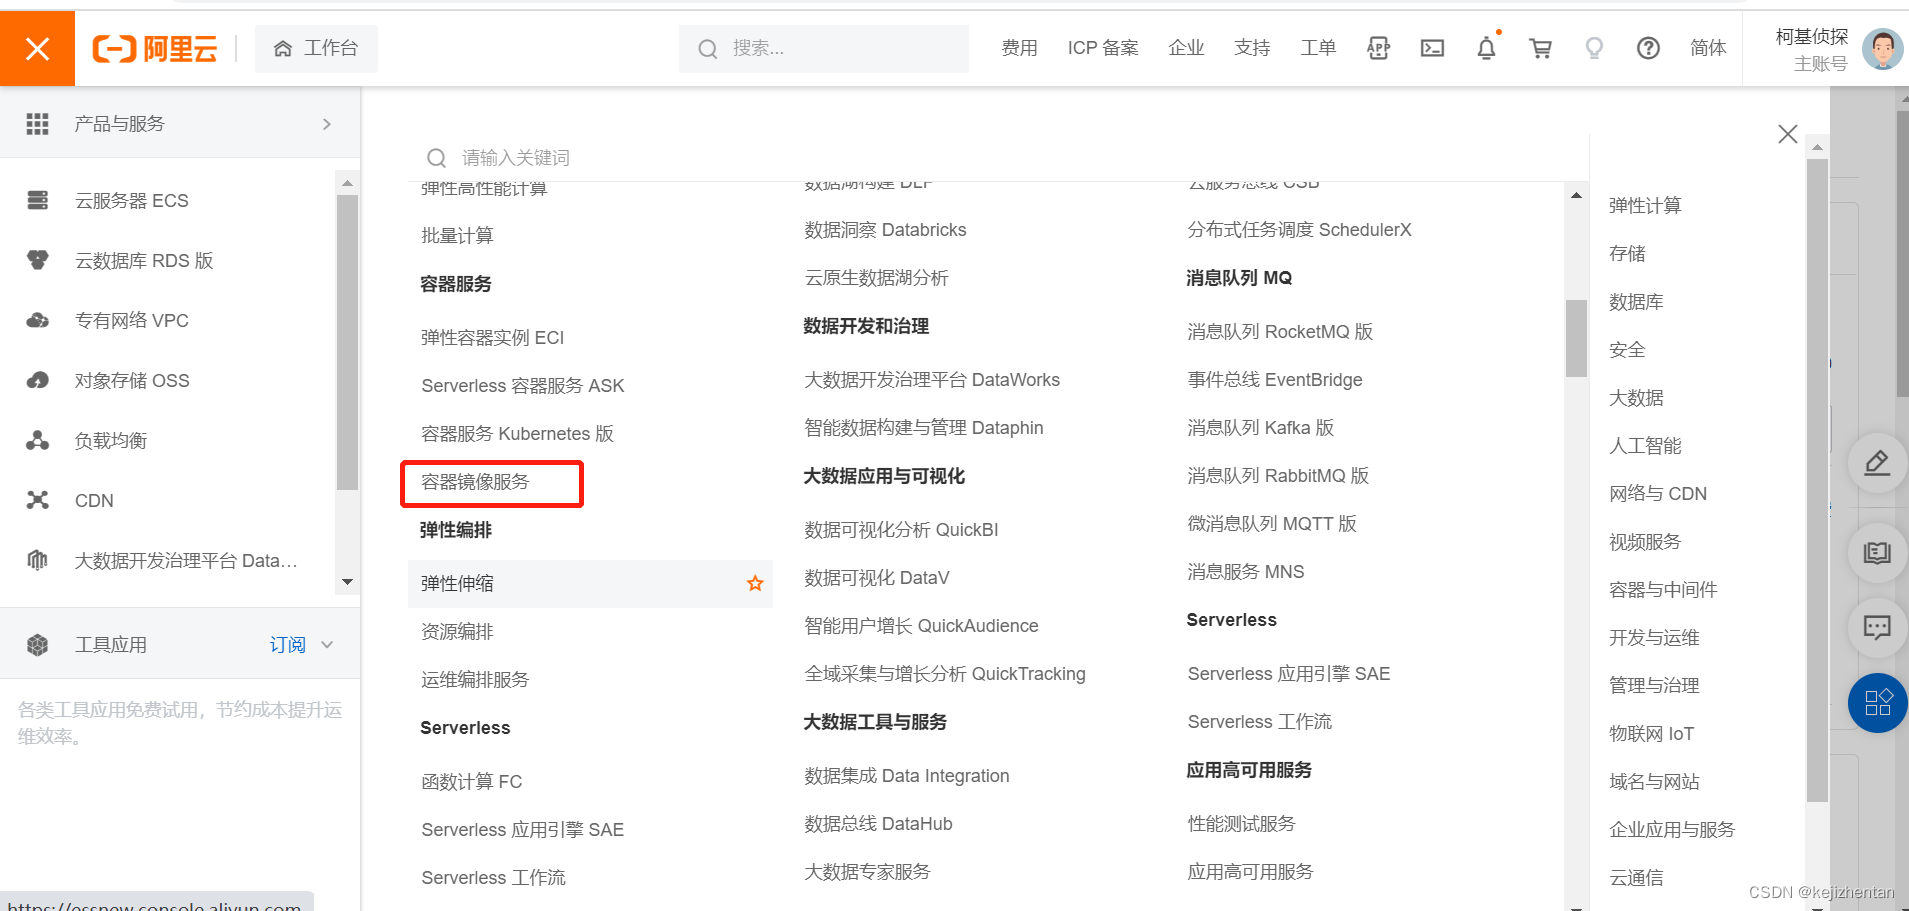Open 大数据开发治理平台 DataWorks in product list
This screenshot has width=1909, height=911.
(x=932, y=380)
